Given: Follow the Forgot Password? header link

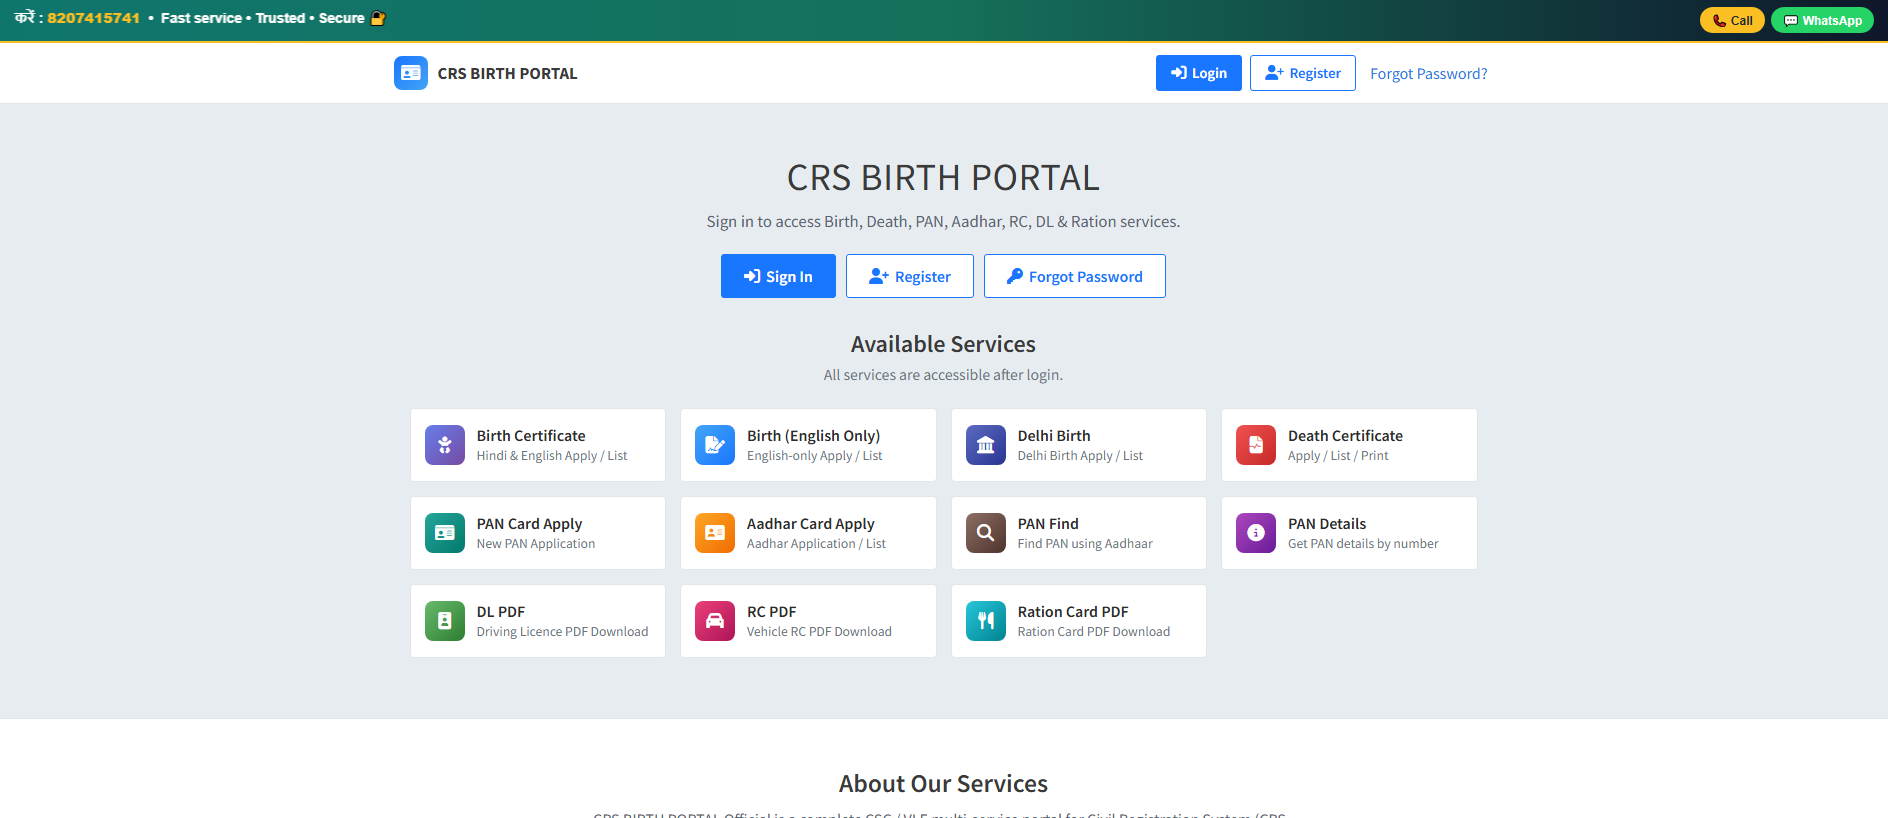Looking at the screenshot, I should pos(1429,74).
